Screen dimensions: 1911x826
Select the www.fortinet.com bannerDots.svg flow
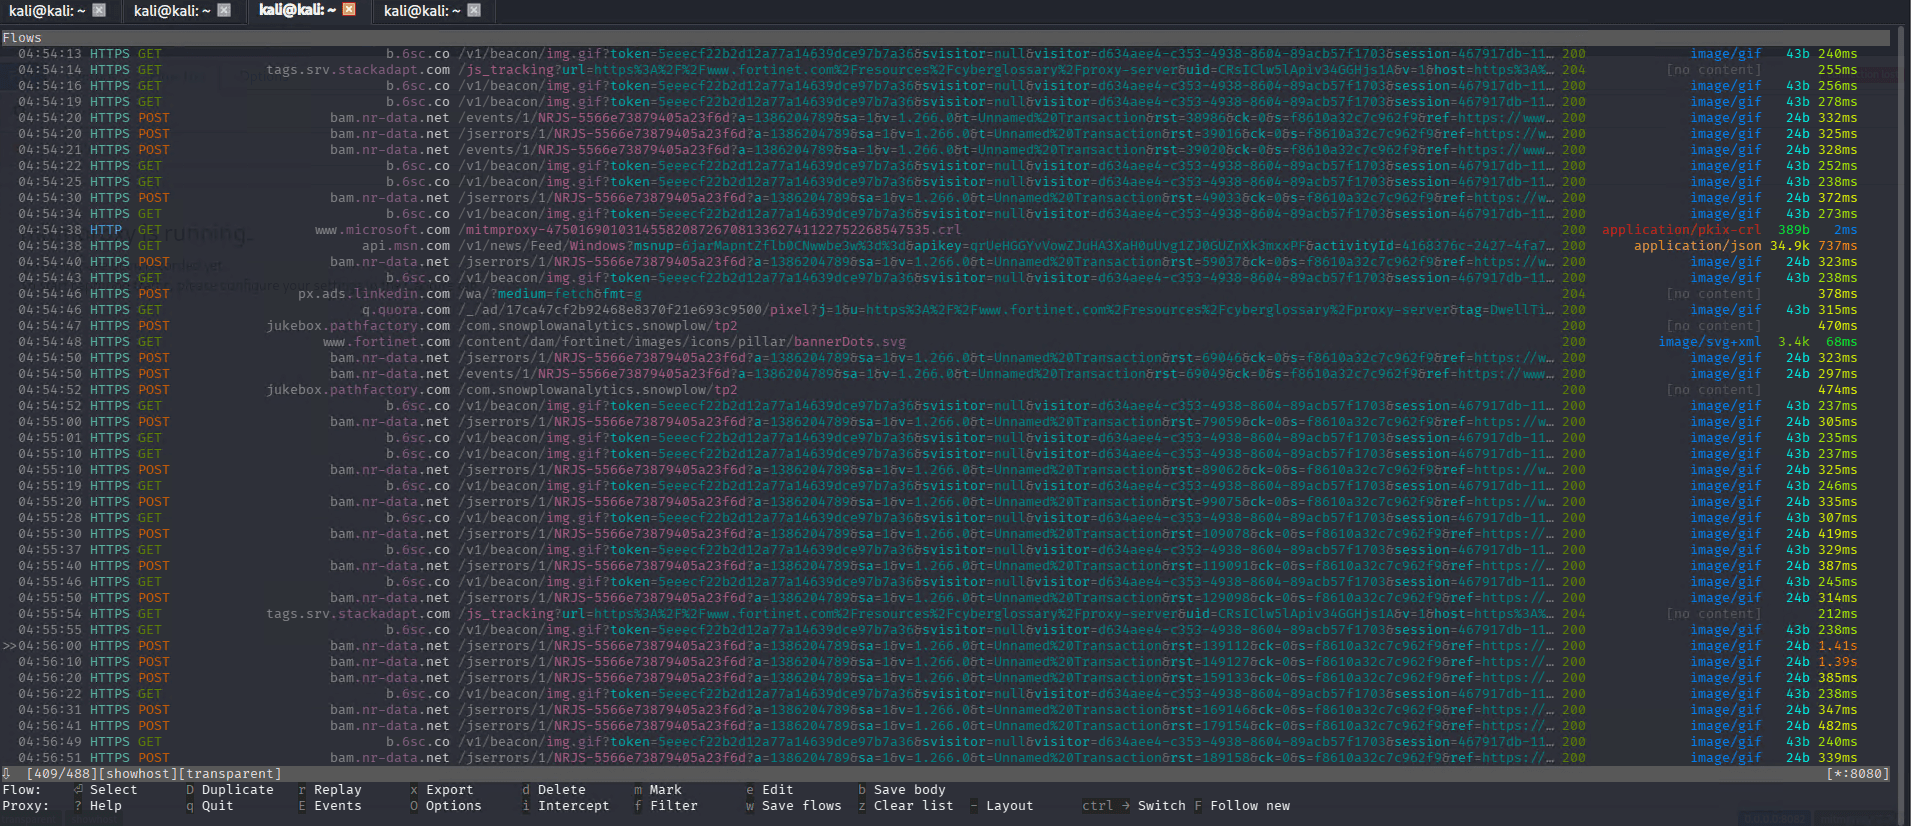click(x=945, y=342)
